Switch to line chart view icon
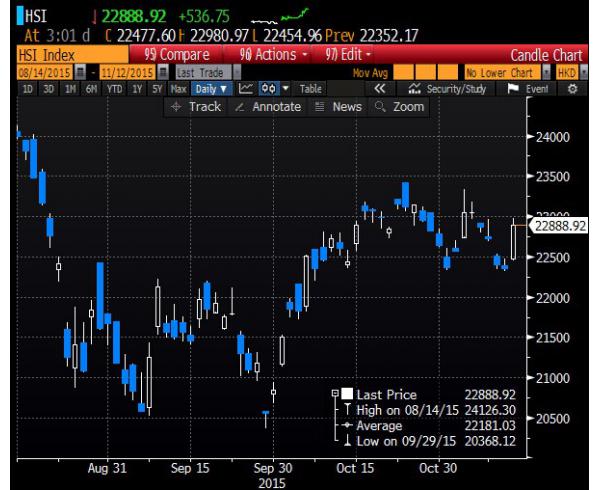 click(x=246, y=89)
